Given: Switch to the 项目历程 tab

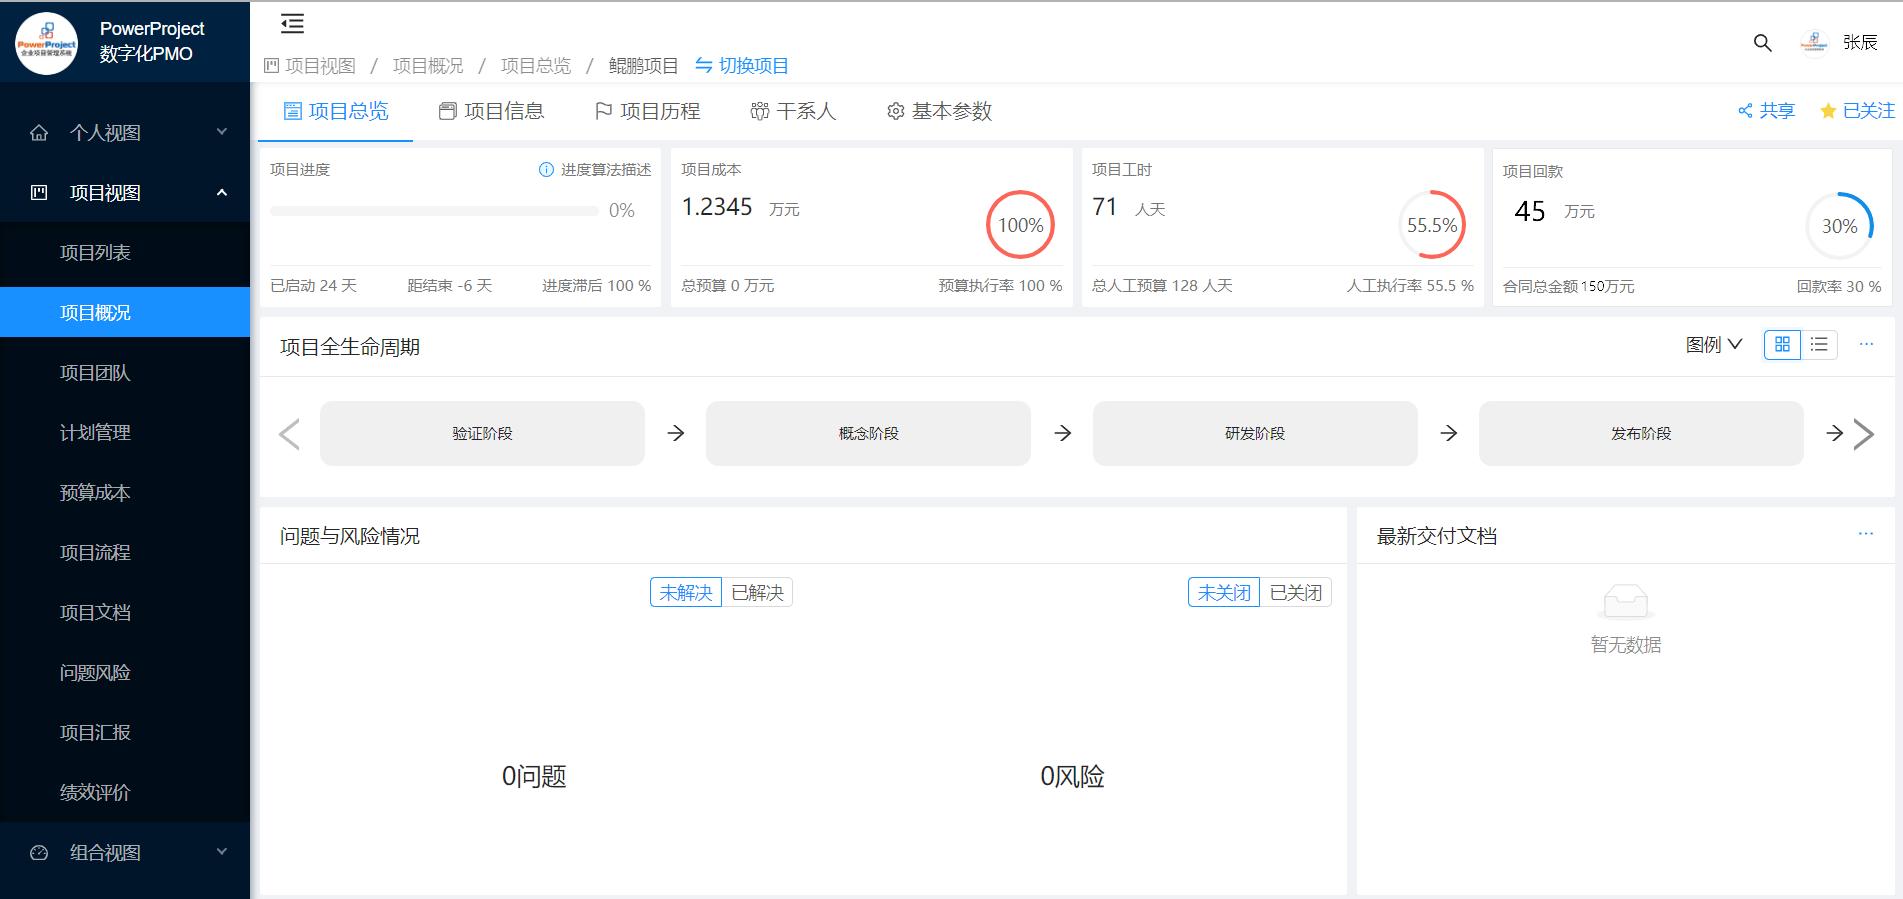Looking at the screenshot, I should click(x=648, y=111).
